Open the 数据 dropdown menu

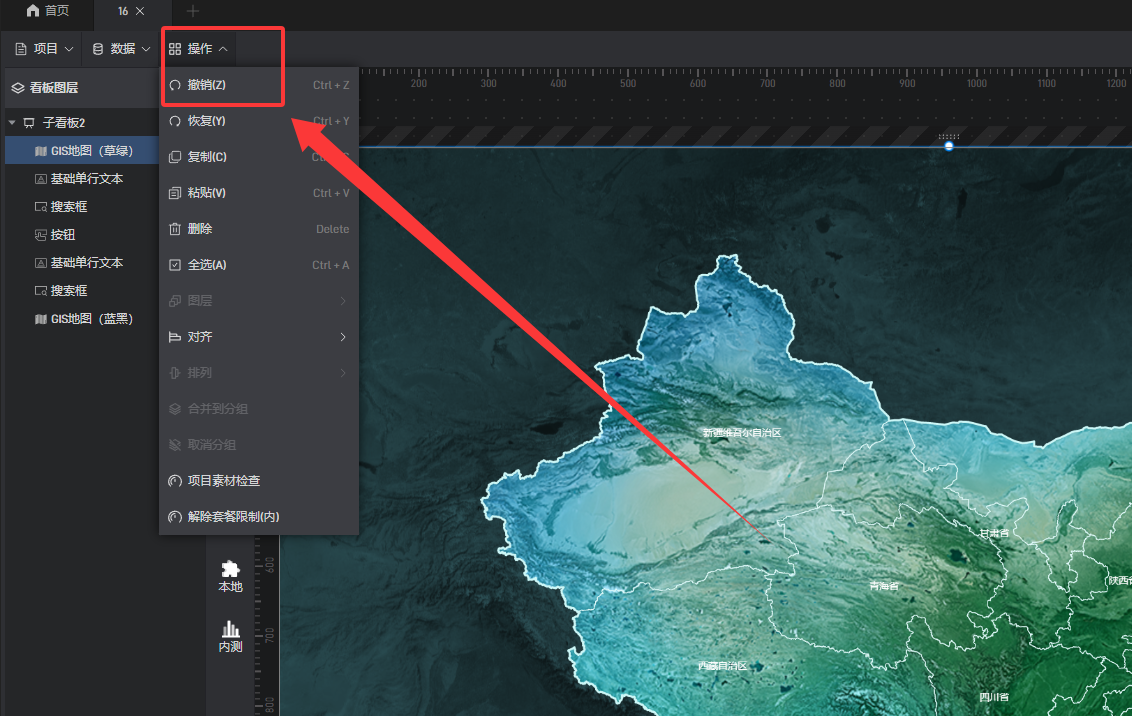click(121, 48)
